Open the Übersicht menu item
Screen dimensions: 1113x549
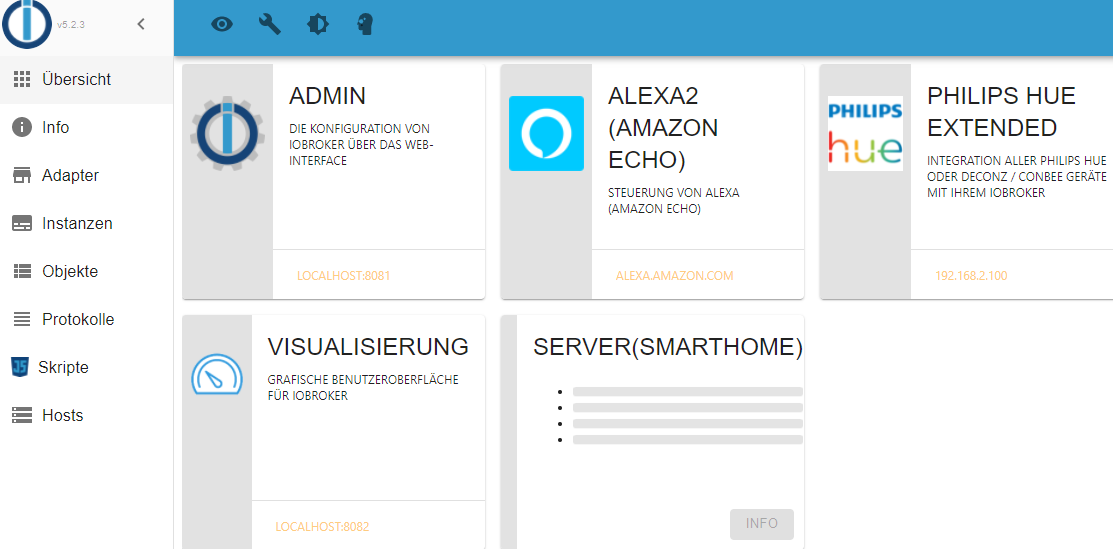(87, 80)
